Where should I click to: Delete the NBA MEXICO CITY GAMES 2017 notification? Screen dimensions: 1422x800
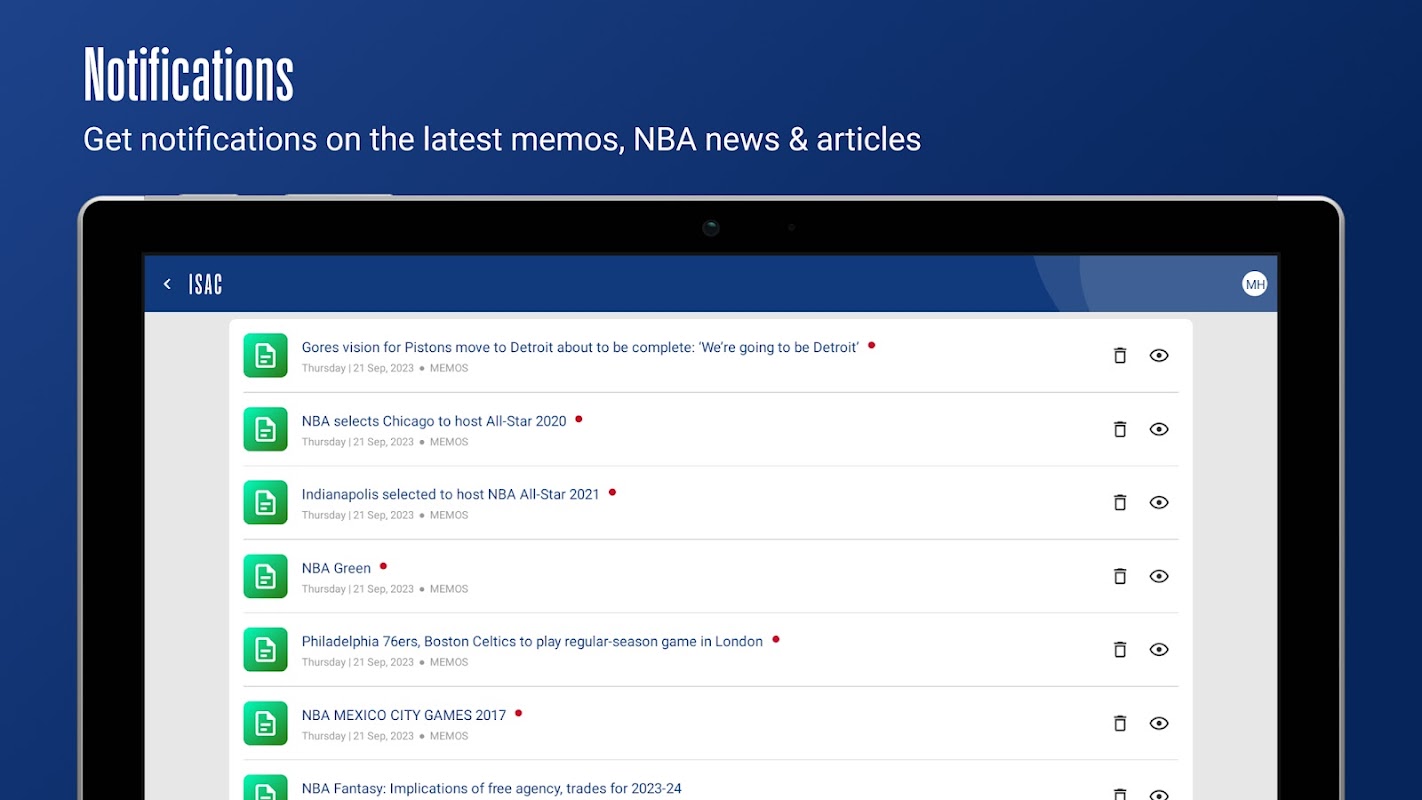pyautogui.click(x=1120, y=723)
